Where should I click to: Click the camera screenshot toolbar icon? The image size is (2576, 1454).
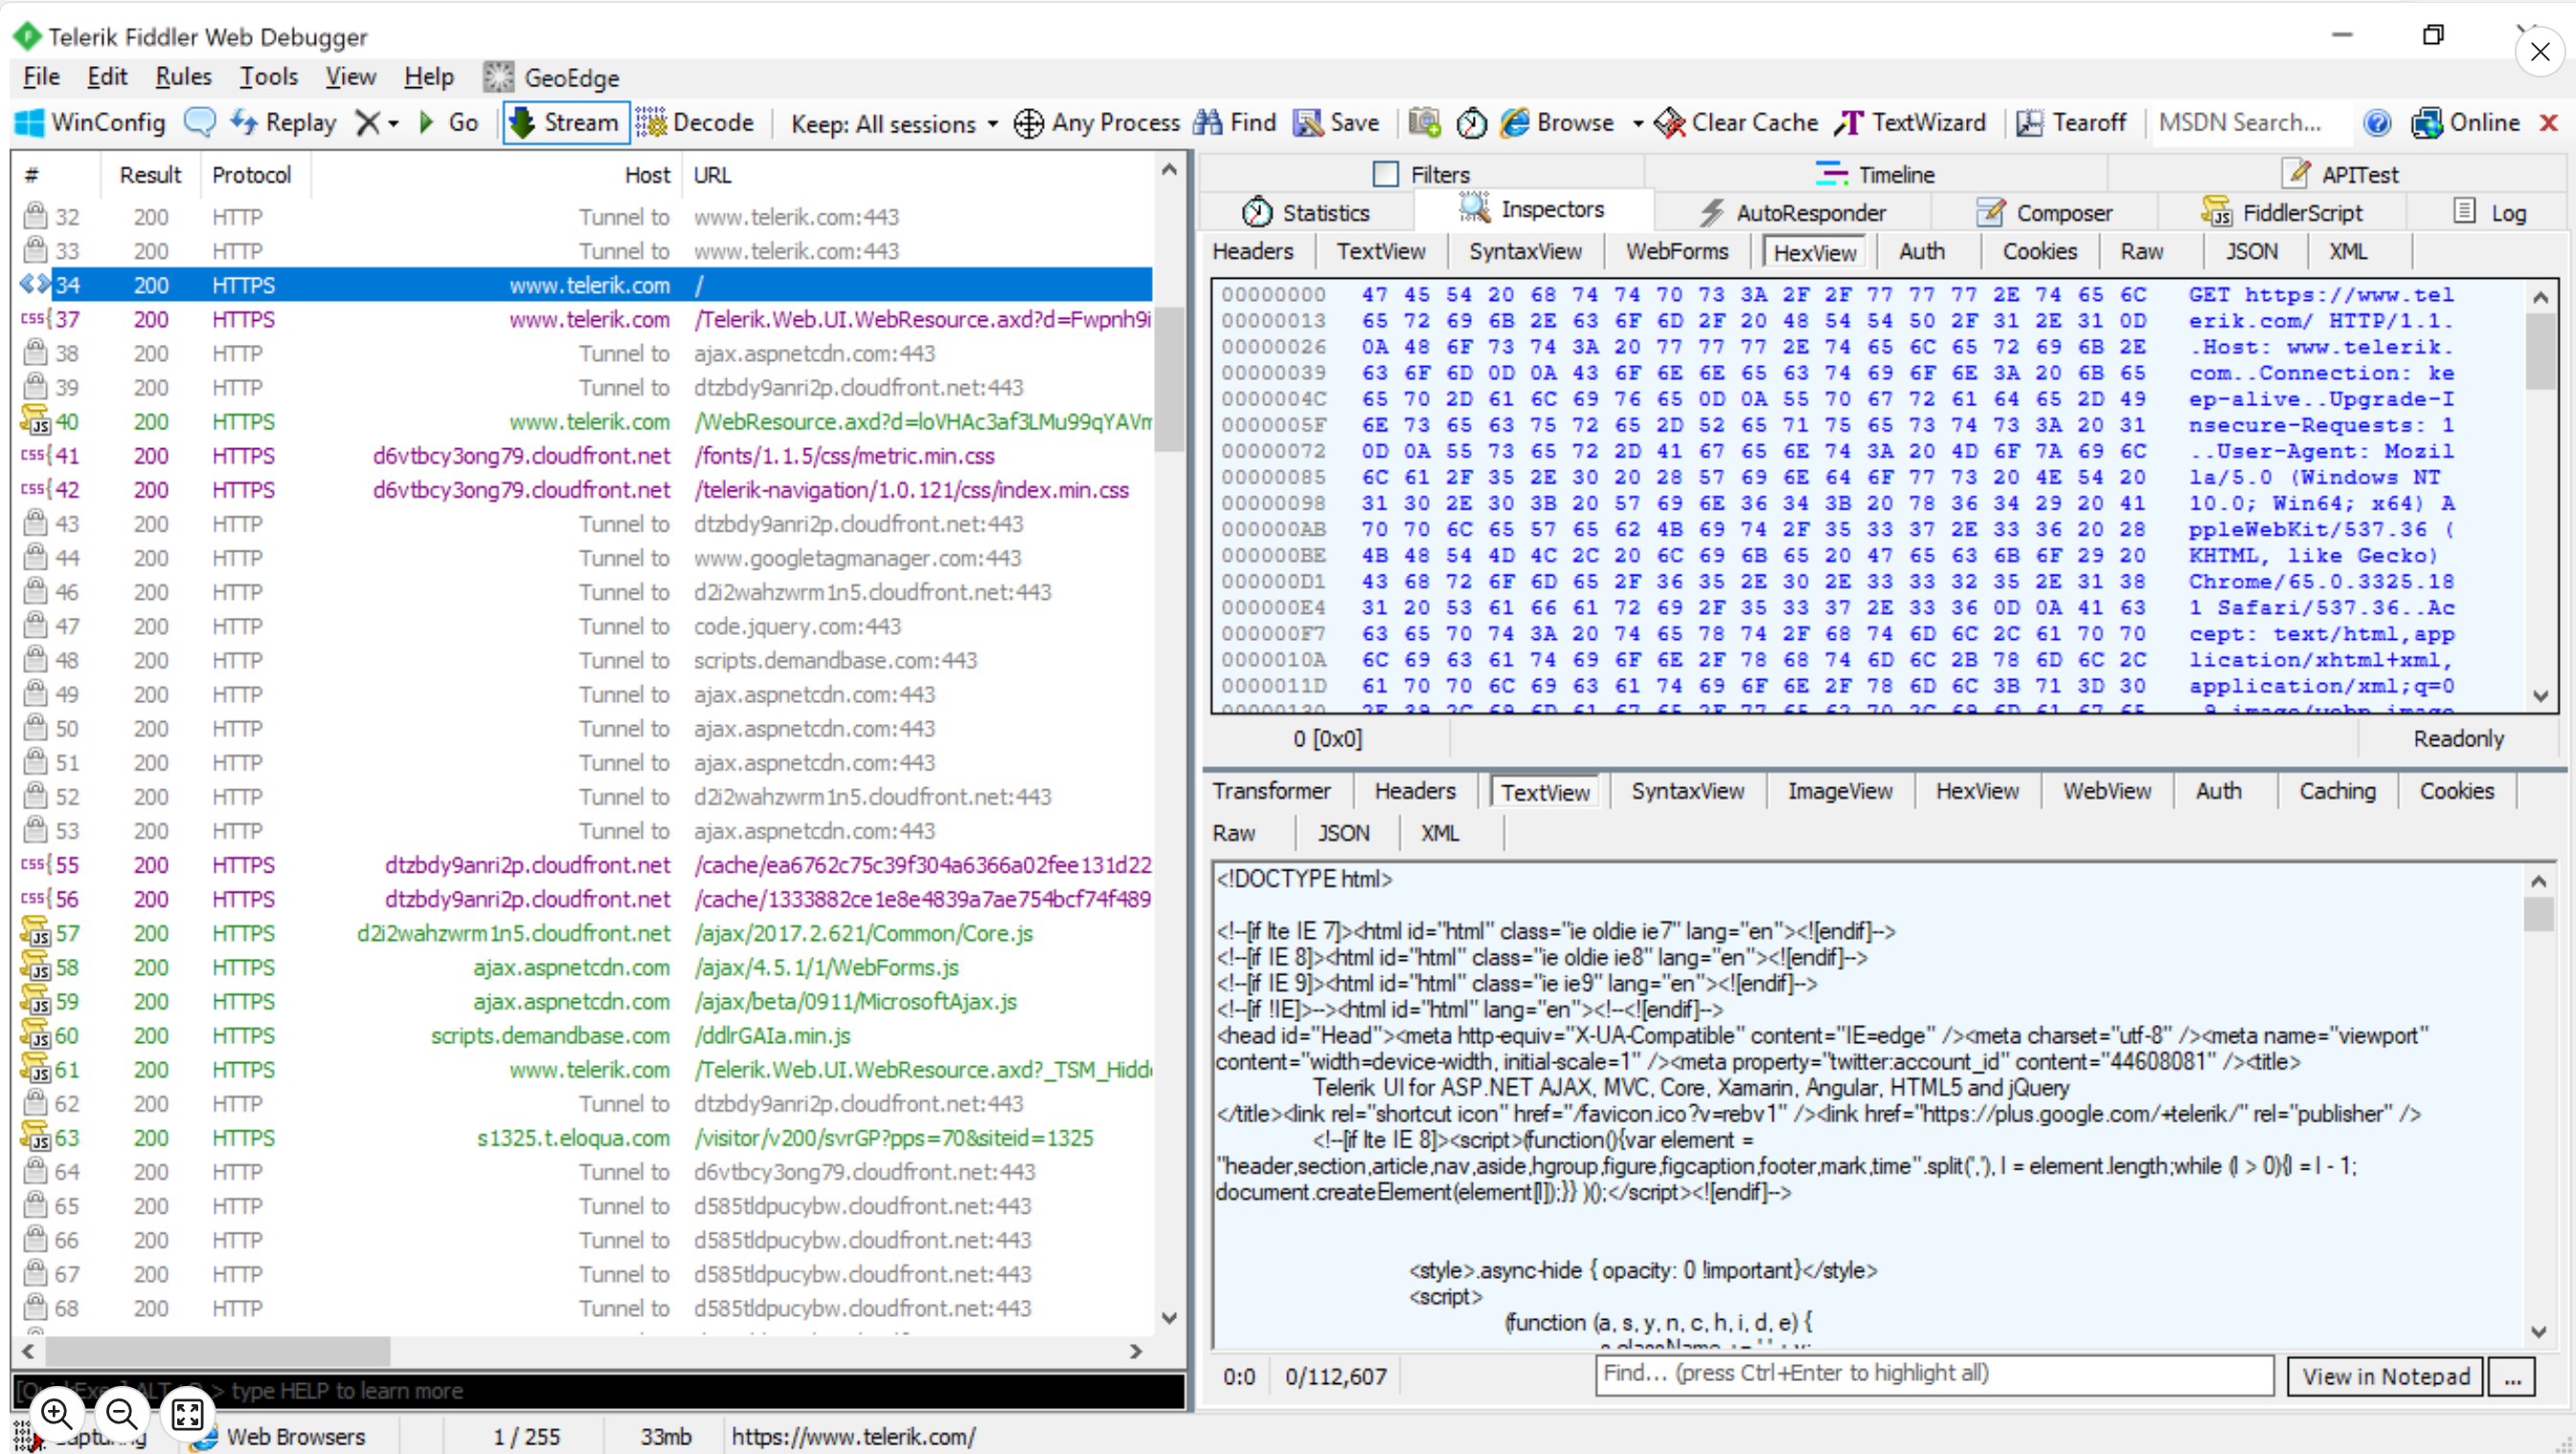click(x=1424, y=122)
